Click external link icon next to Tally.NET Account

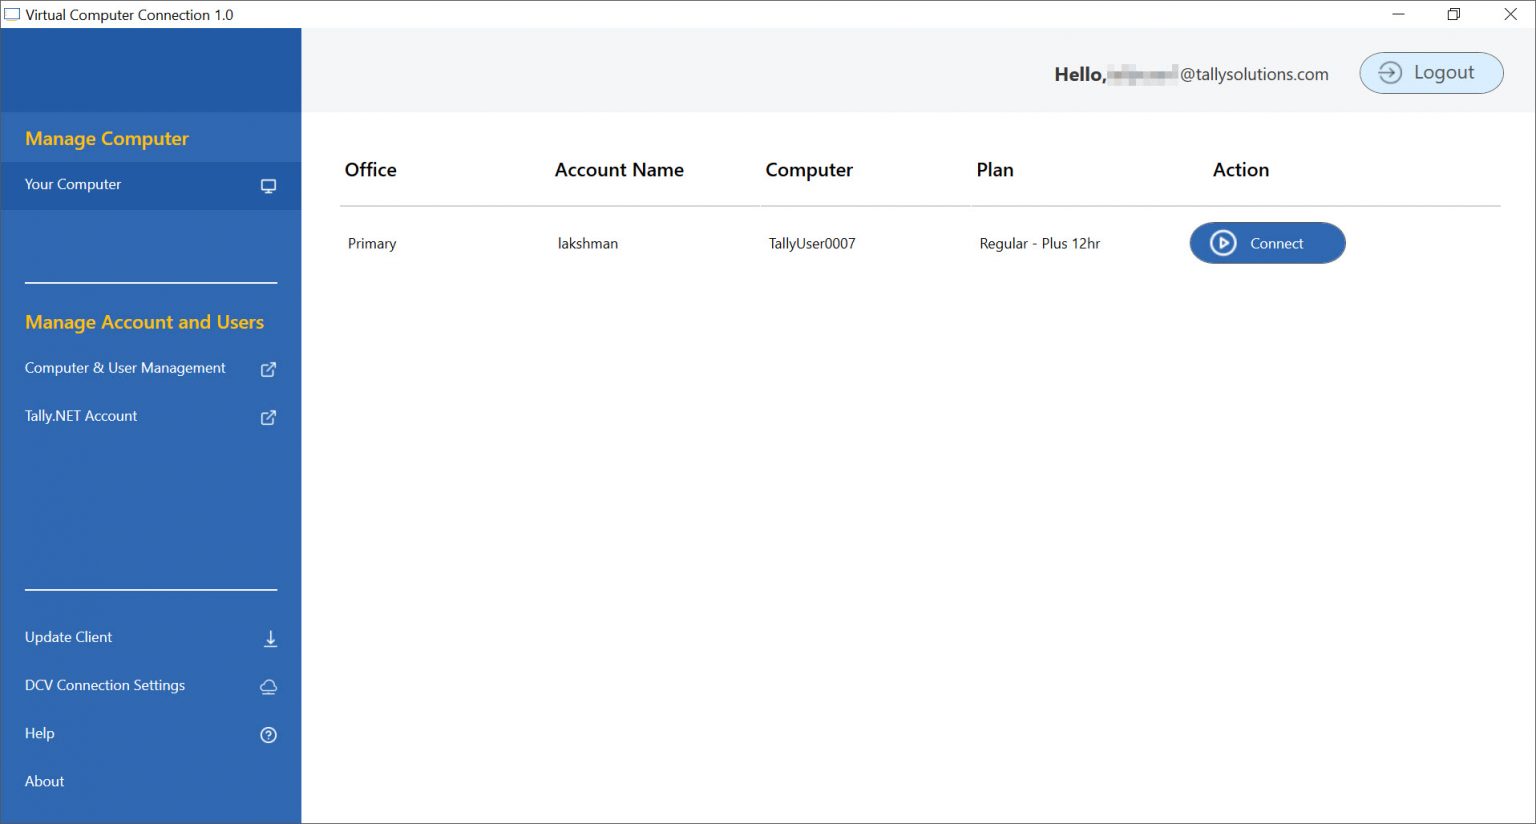(x=268, y=417)
